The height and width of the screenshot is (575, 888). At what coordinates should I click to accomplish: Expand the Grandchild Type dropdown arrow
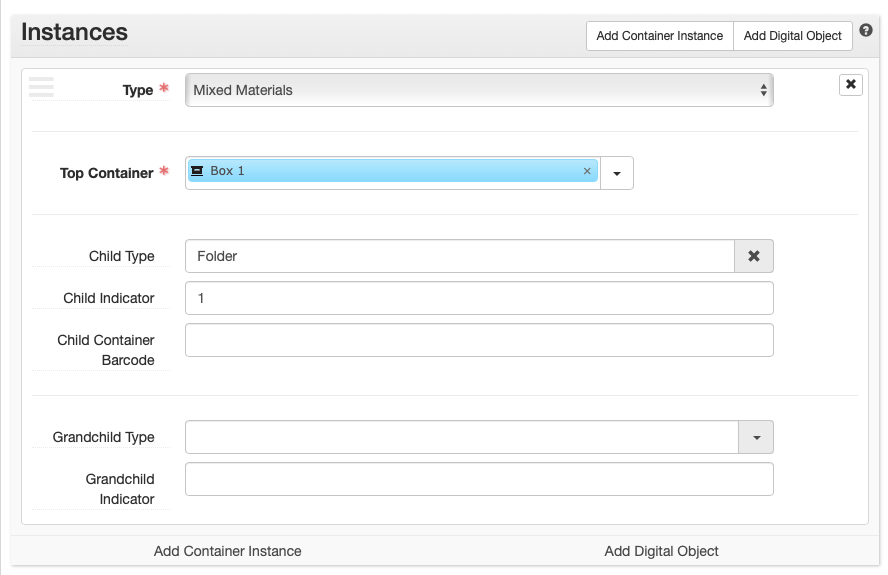pos(755,438)
